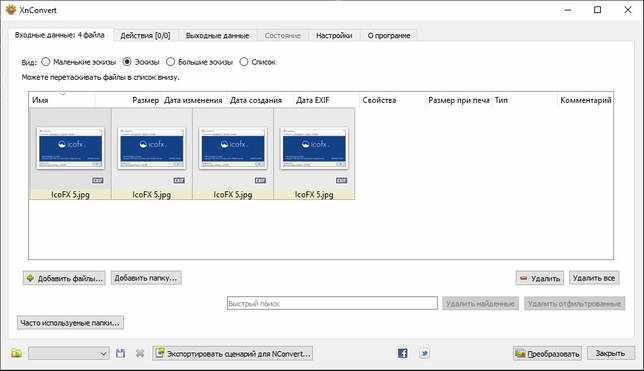Select the third IcoFX 5.jpg thumbnail
Screen dimensions: 644x371
pyautogui.click(x=233, y=154)
